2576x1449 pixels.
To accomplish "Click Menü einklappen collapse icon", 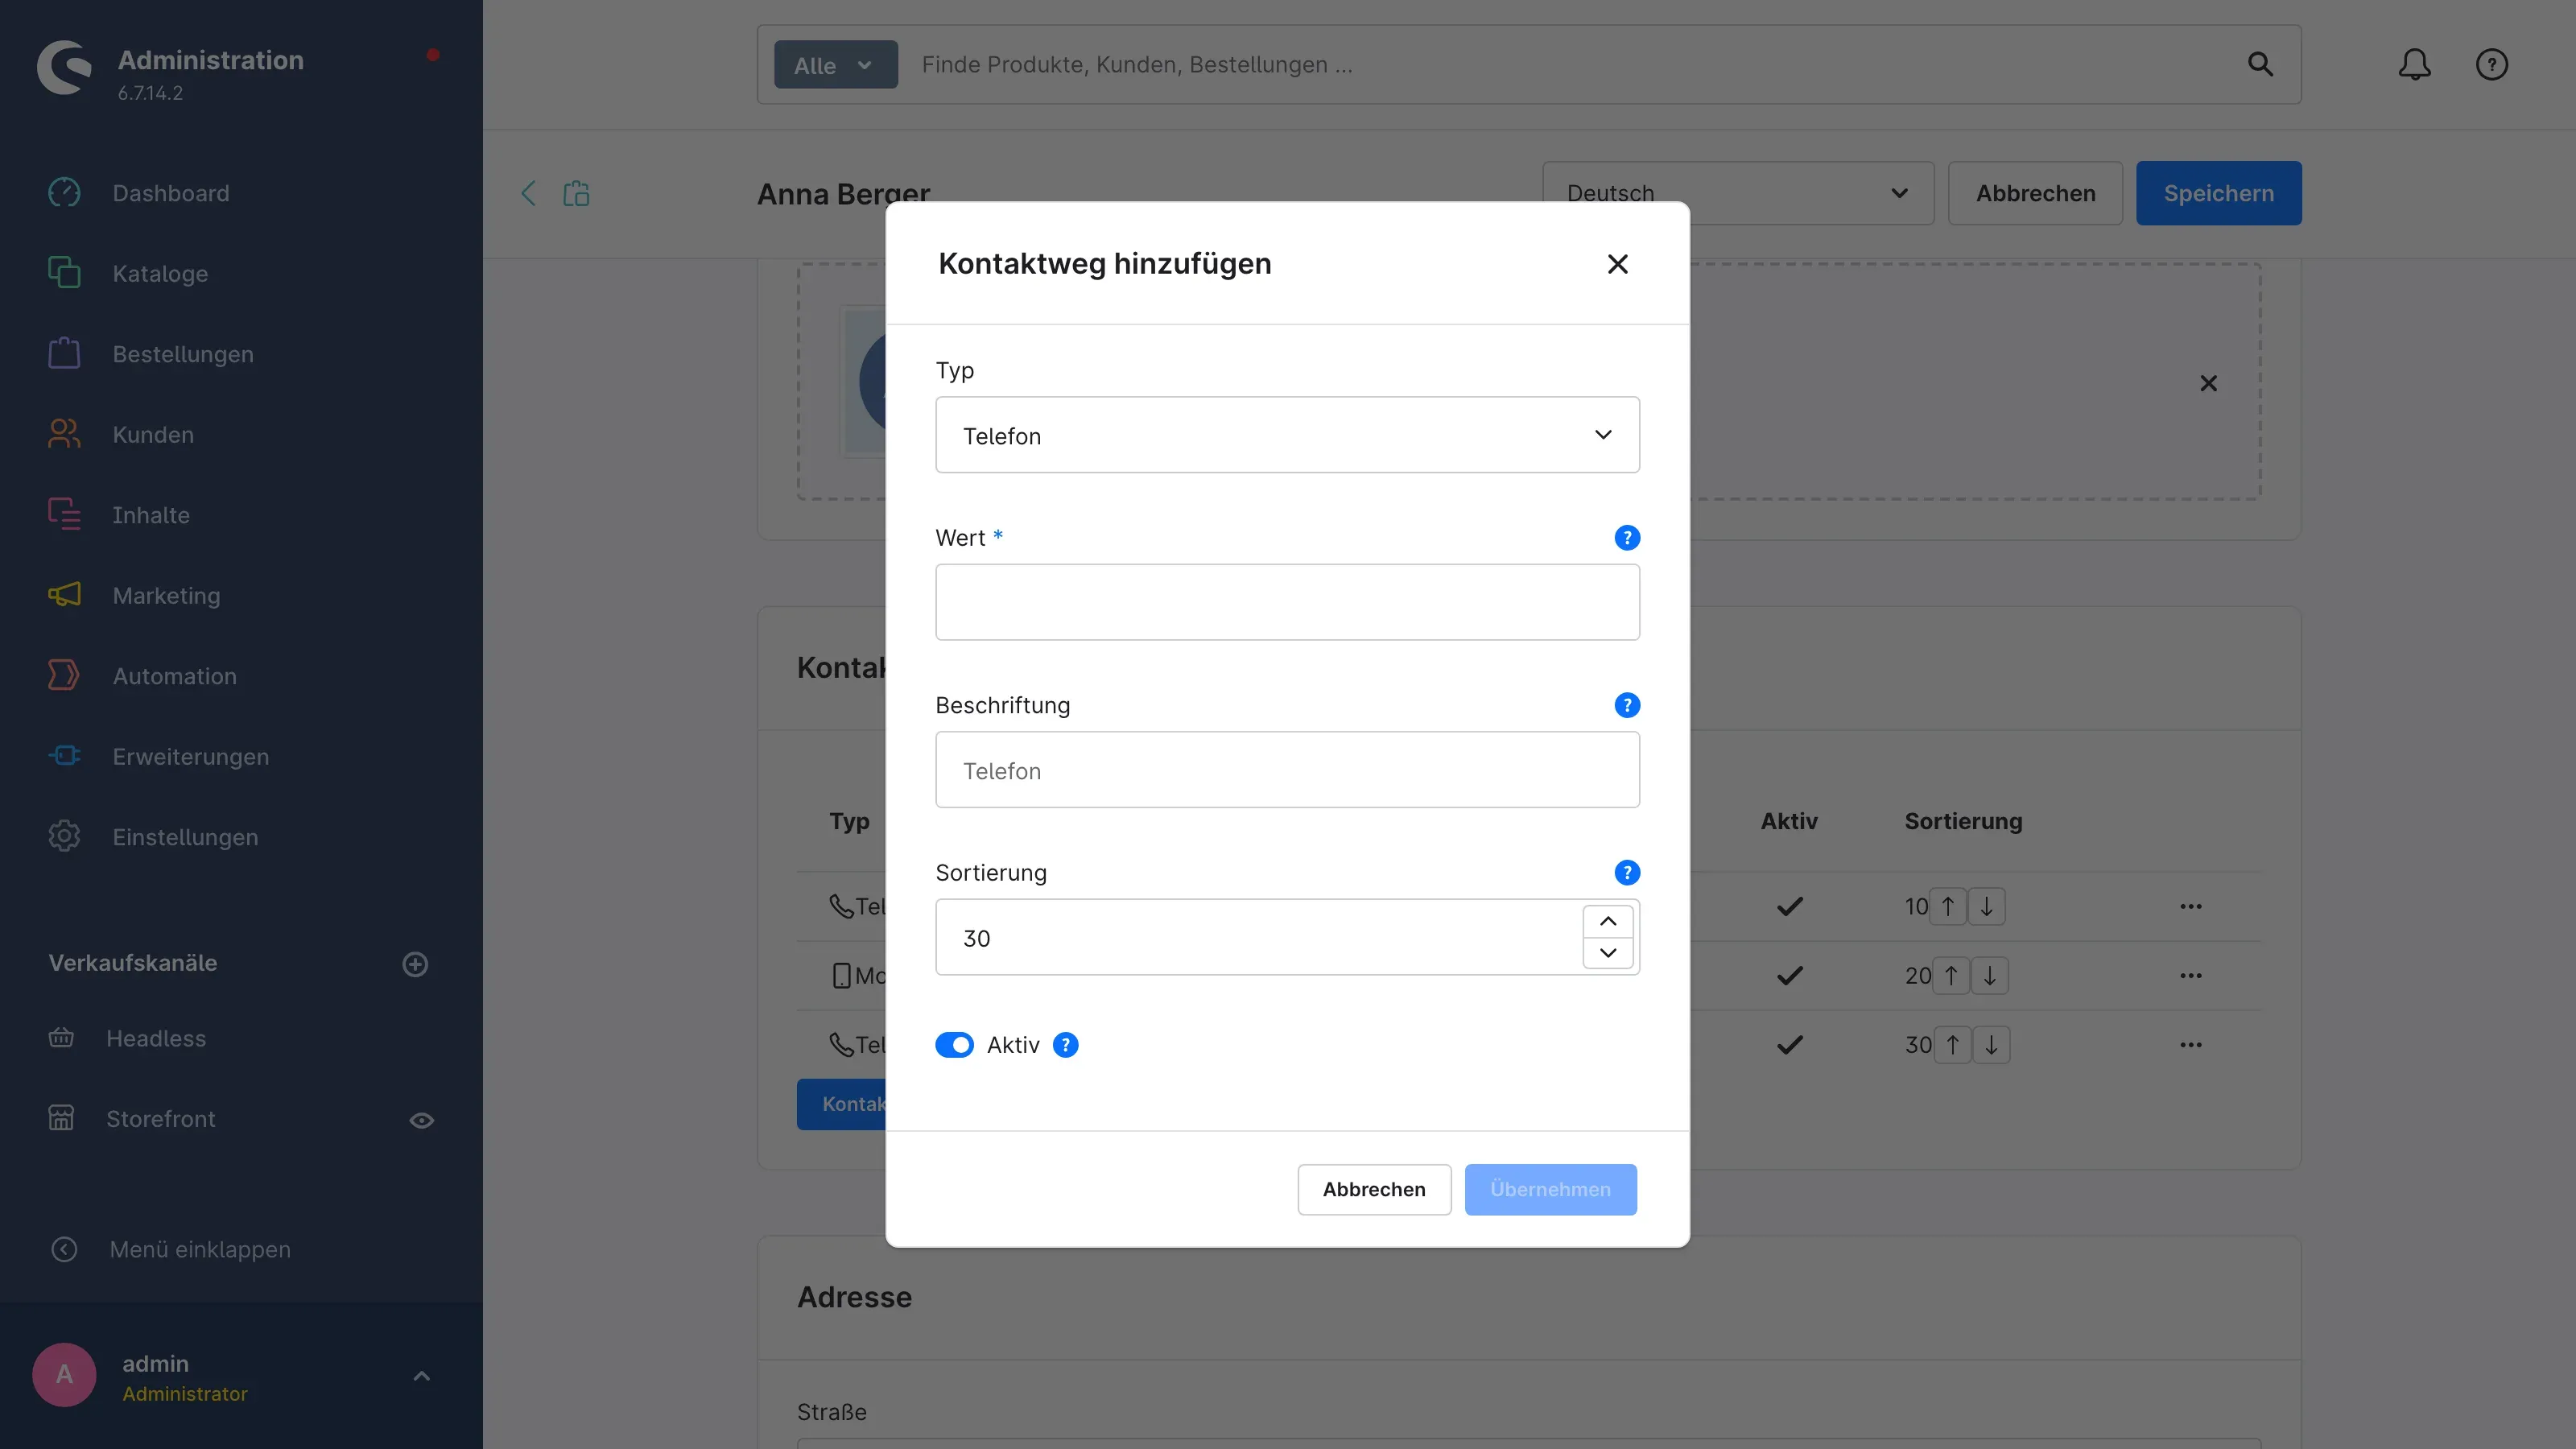I will point(64,1249).
